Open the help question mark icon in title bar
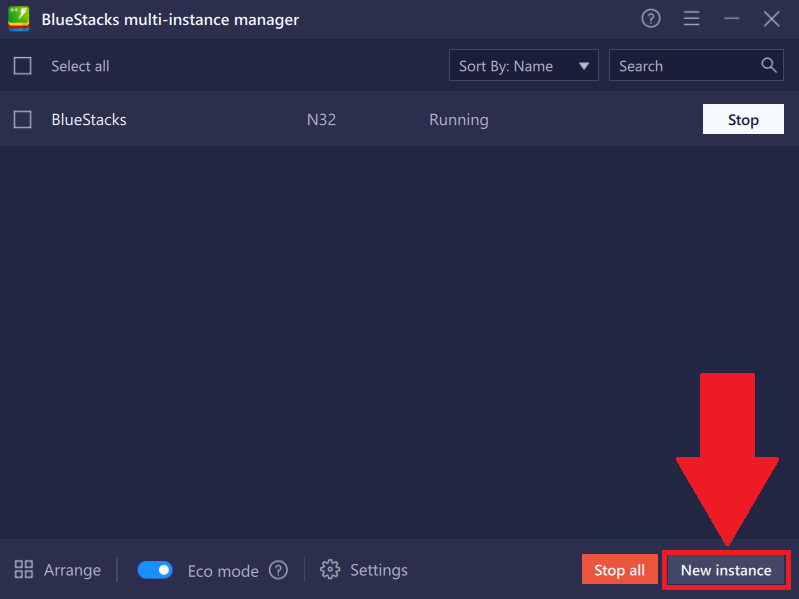This screenshot has width=799, height=599. coord(651,19)
